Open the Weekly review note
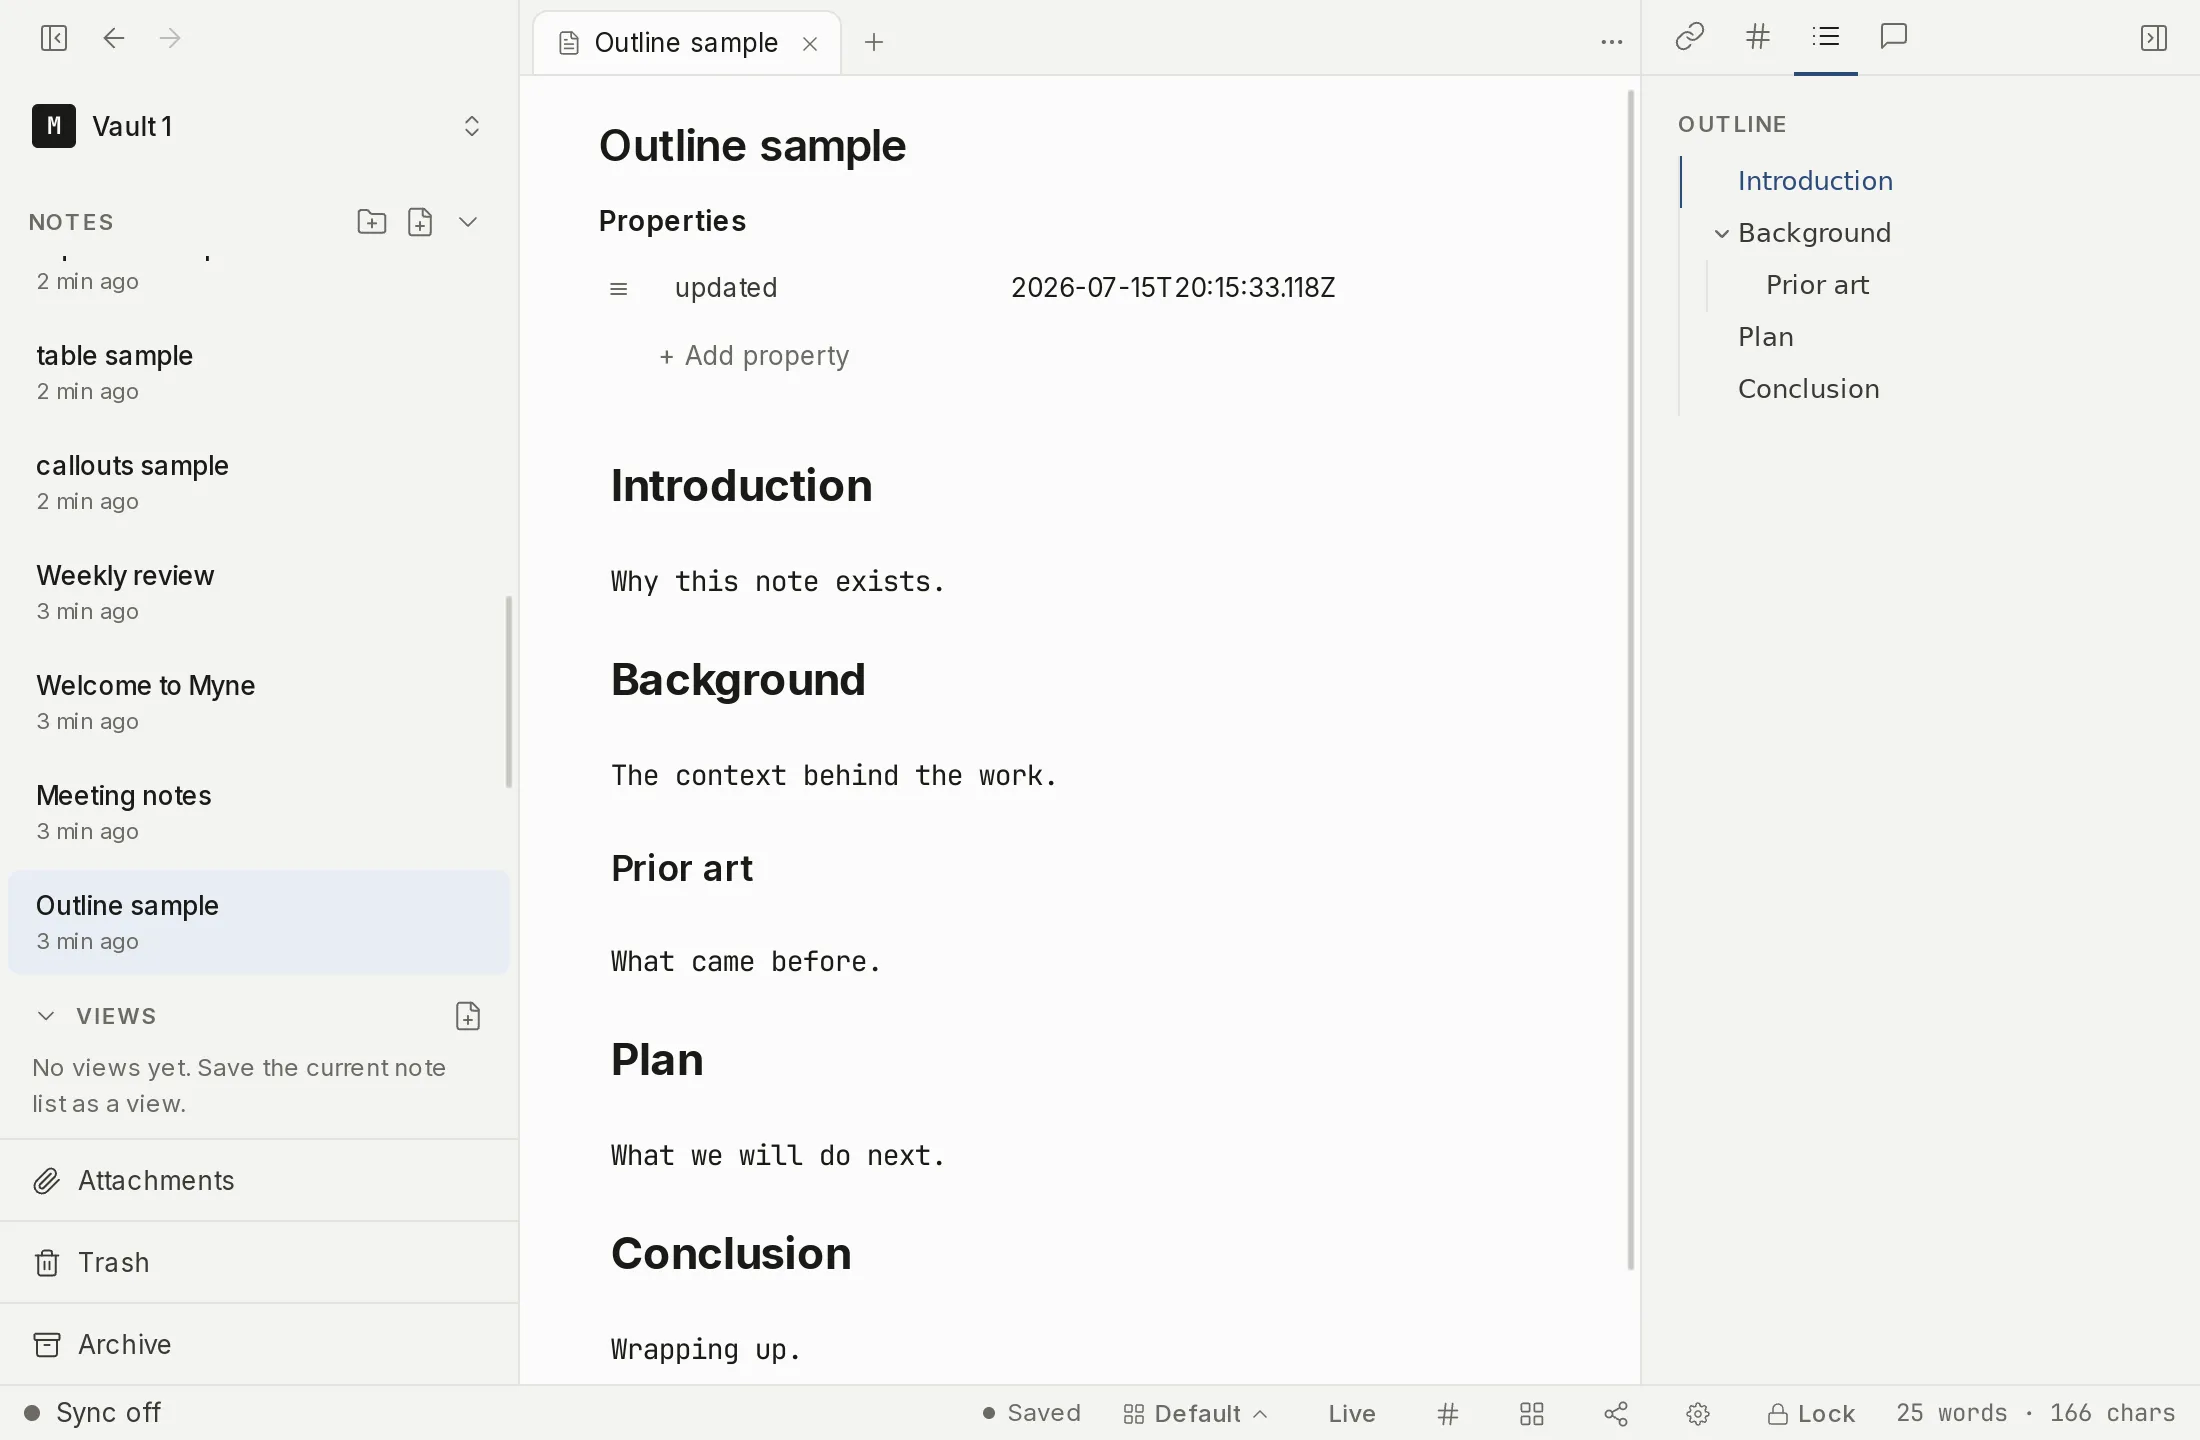 tap(259, 592)
